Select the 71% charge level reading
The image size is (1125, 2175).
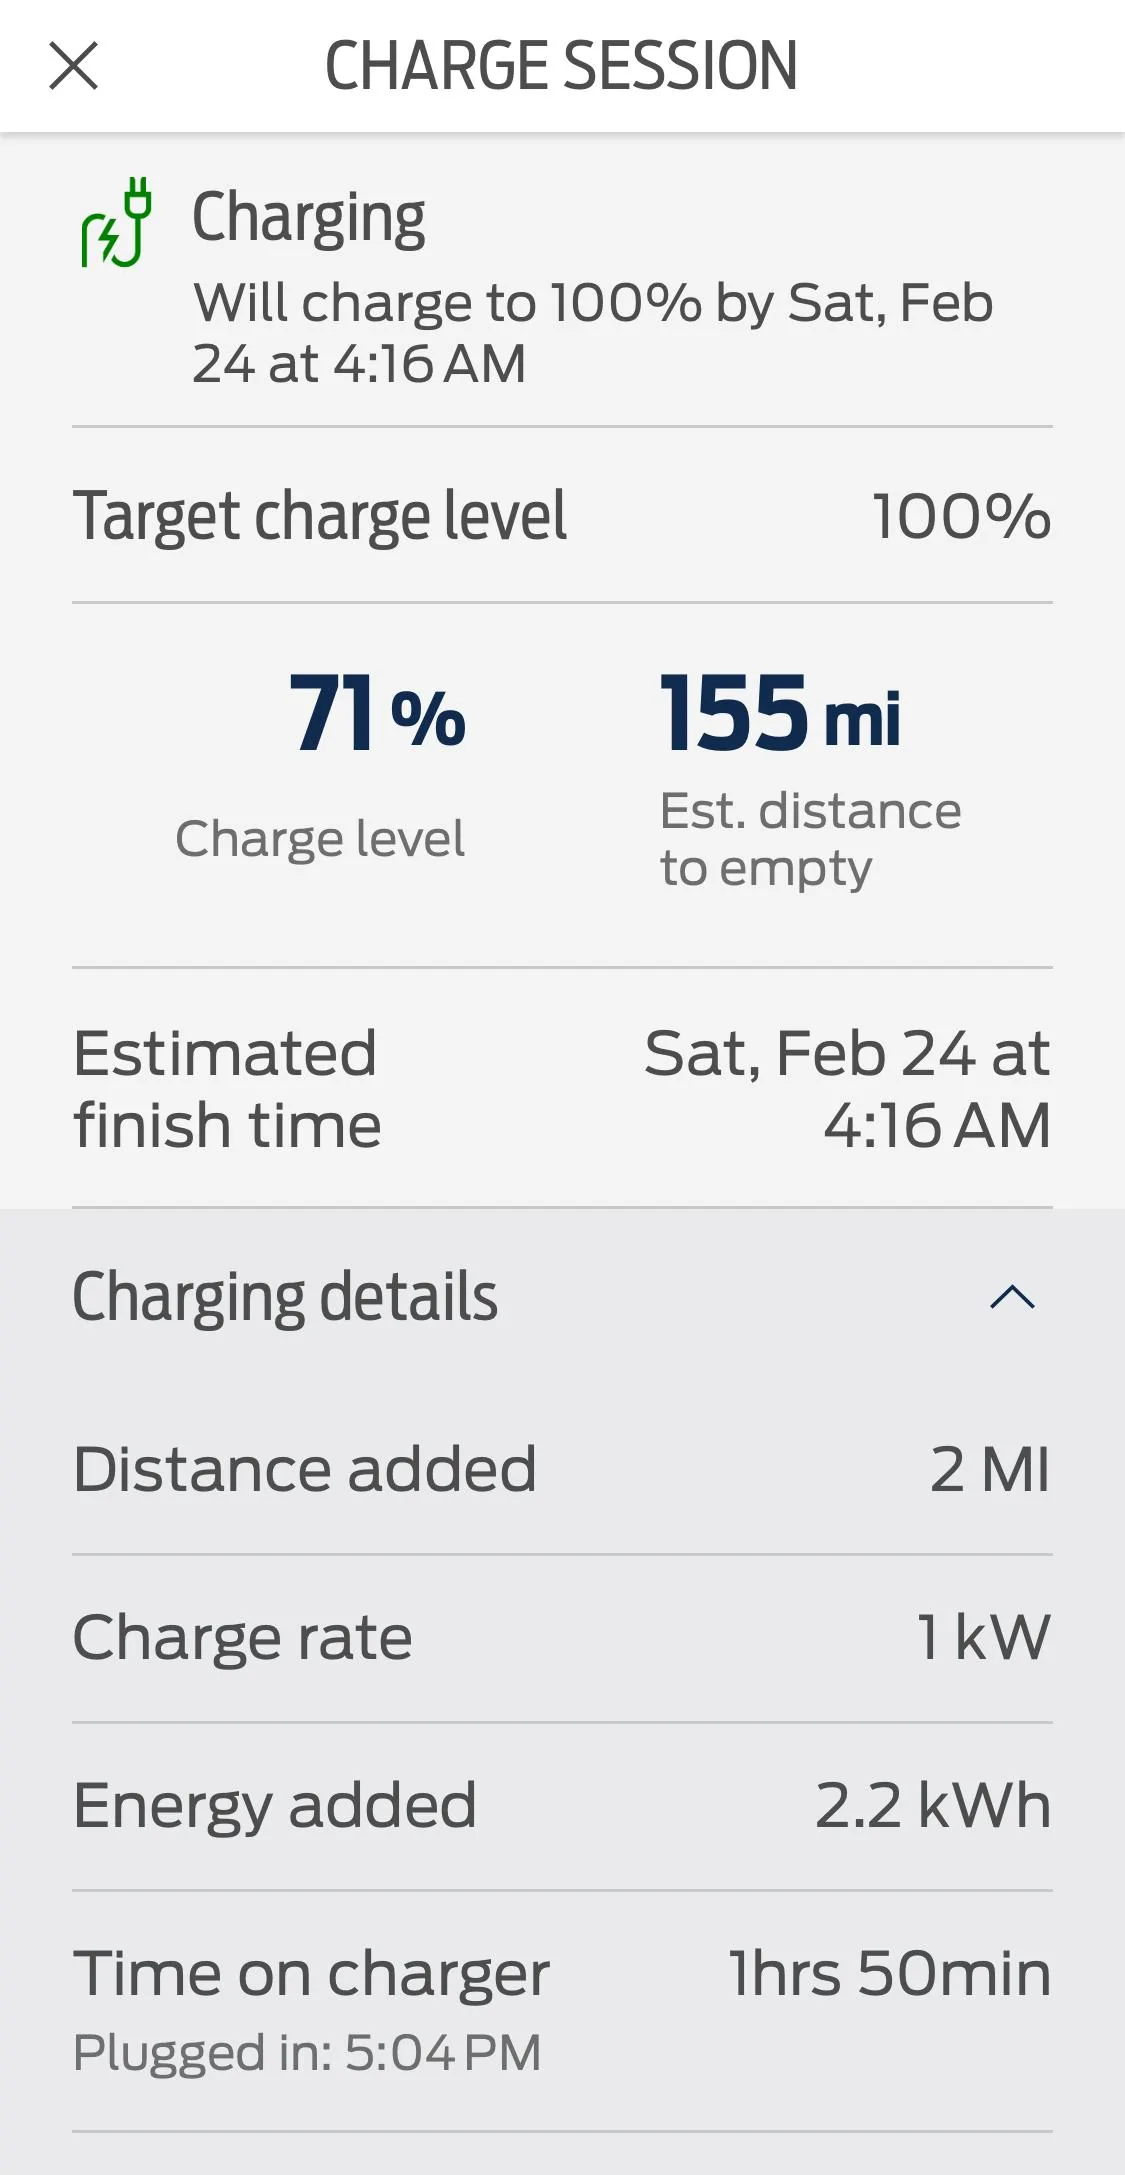pos(377,713)
